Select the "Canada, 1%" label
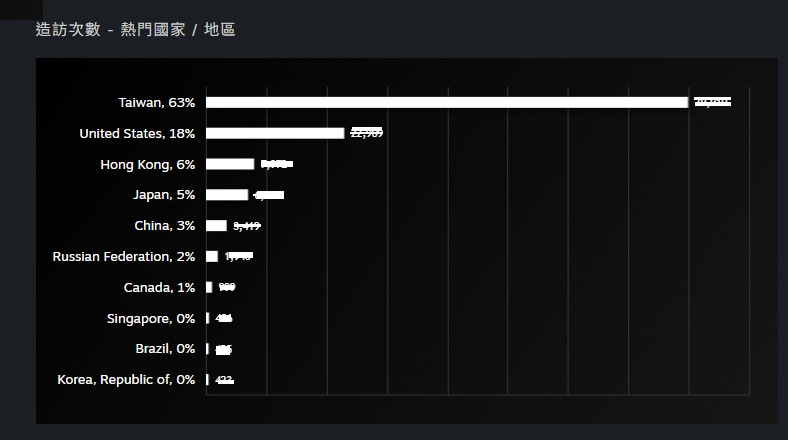Screen dimensions: 788x440 (x=159, y=288)
